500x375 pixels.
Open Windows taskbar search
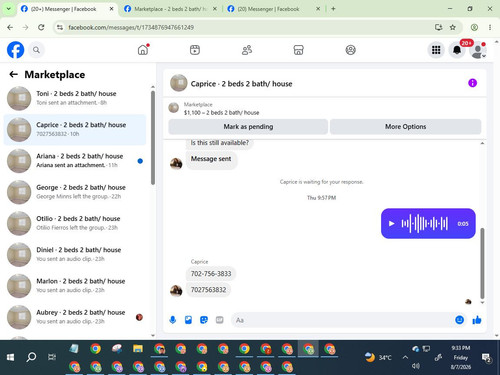tap(31, 357)
